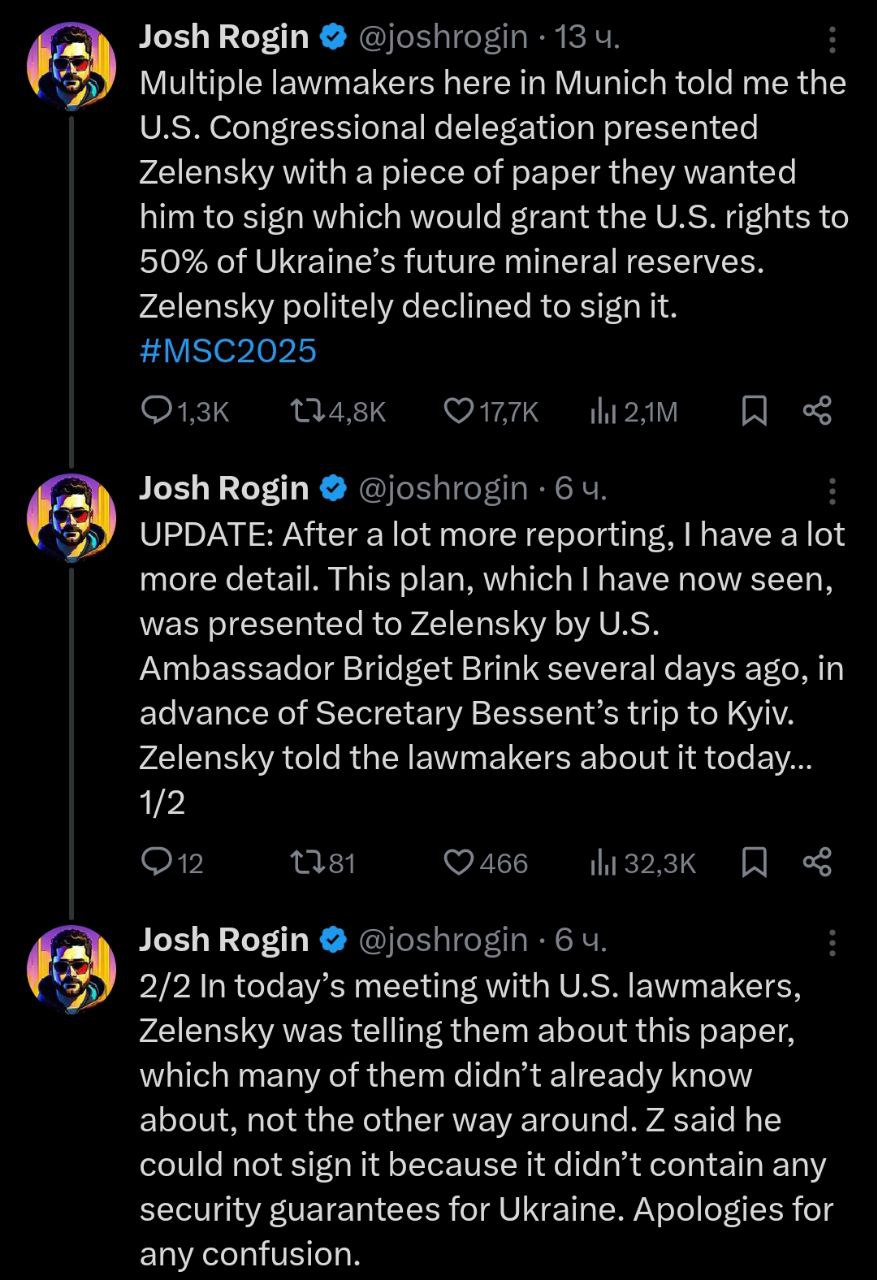
Task: Bookmark the first tweet about mineral reserves
Action: coord(754,411)
